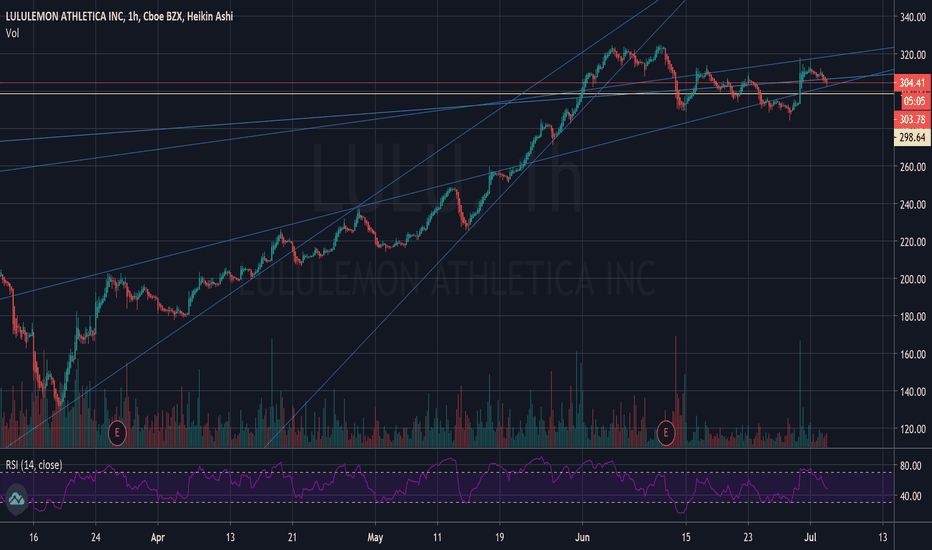Click the 240.00 price axis value

tap(912, 205)
